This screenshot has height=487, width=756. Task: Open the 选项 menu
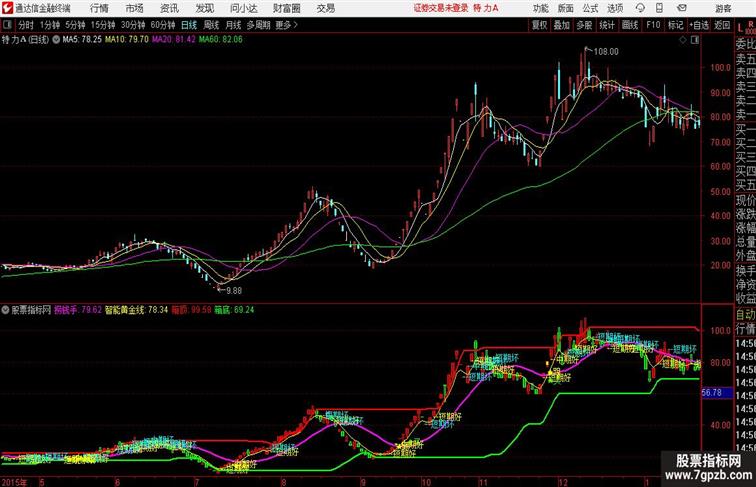tap(615, 8)
